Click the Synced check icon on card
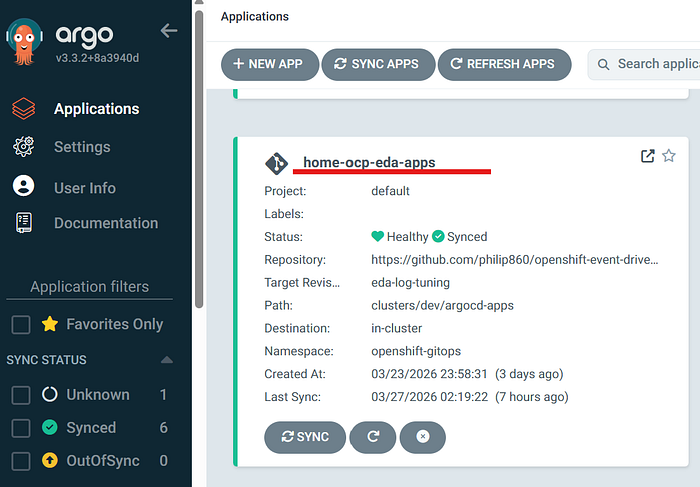Screen dimensions: 700x487 tap(438, 236)
